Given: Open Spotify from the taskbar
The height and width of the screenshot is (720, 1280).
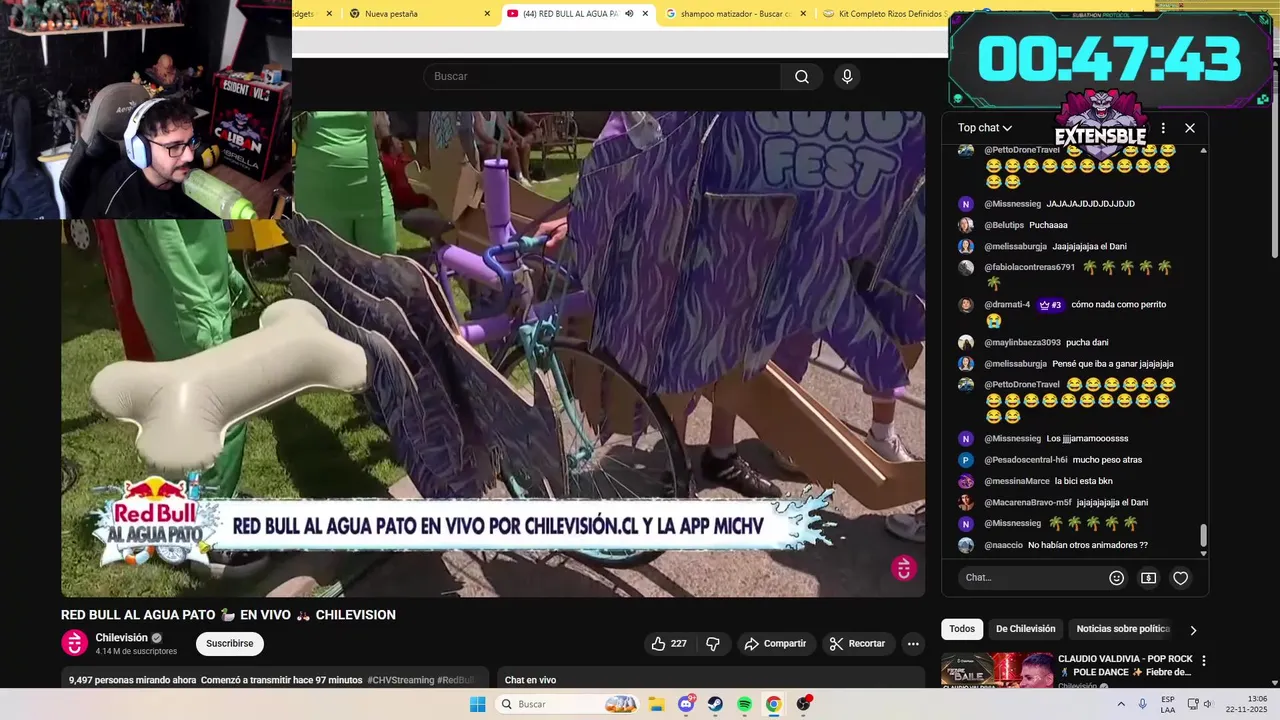Looking at the screenshot, I should coord(744,704).
